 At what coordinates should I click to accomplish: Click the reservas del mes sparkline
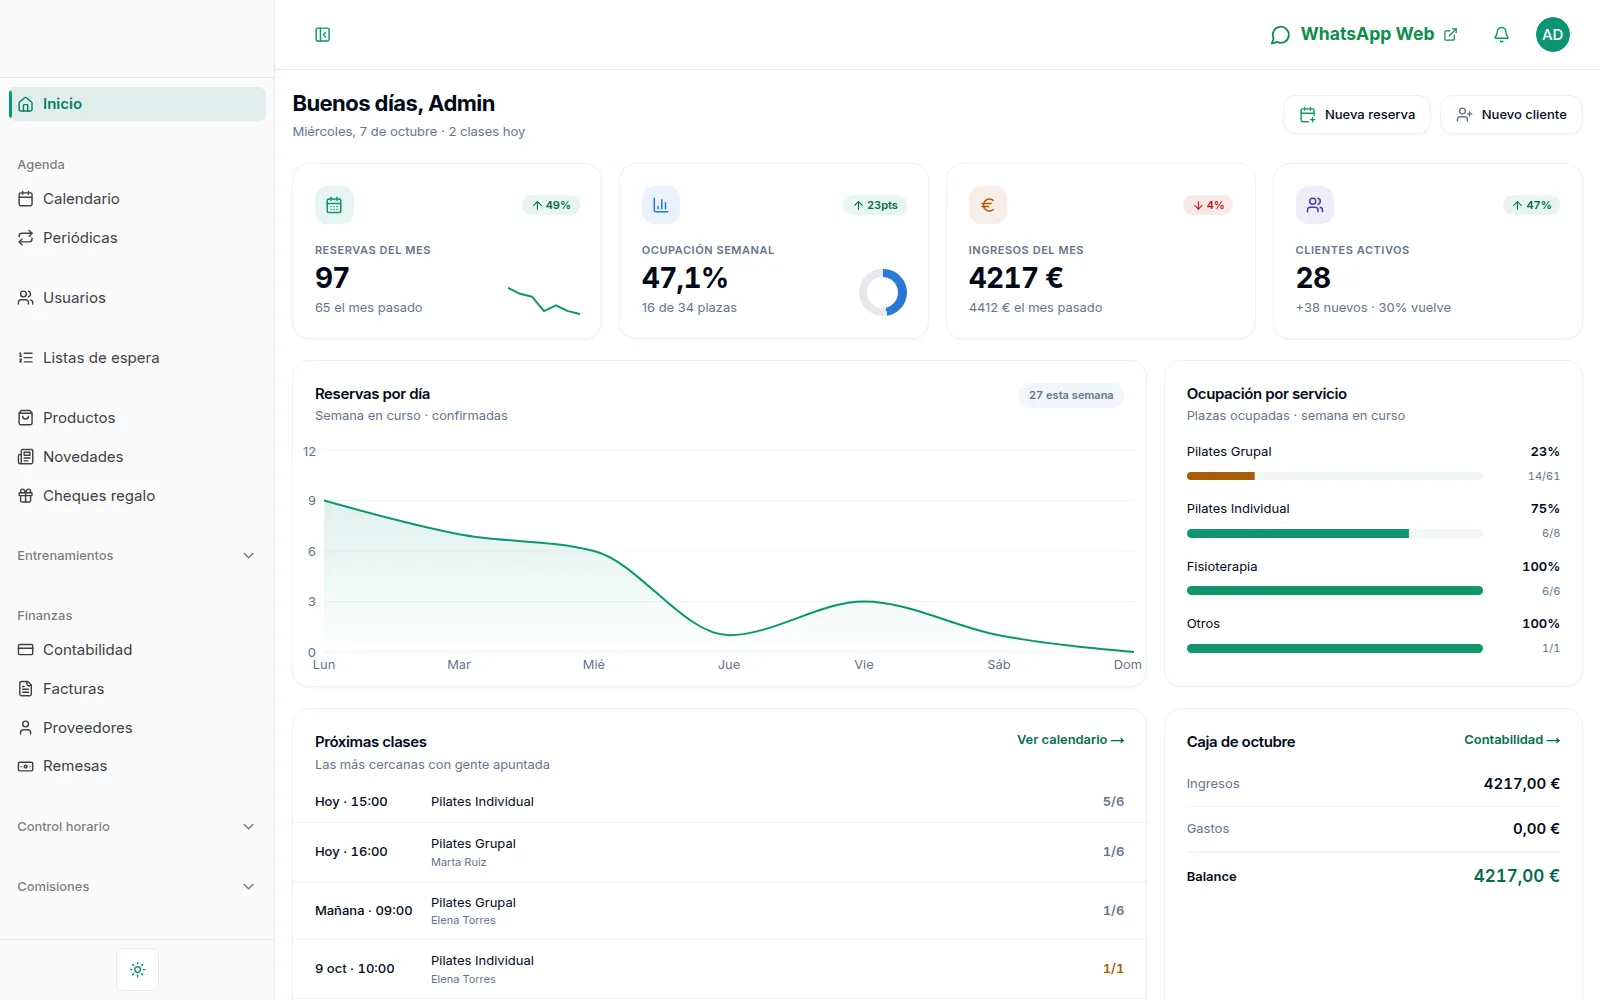(x=544, y=301)
